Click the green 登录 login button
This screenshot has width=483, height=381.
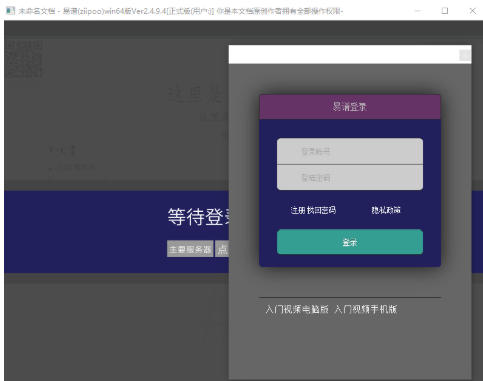coord(350,242)
